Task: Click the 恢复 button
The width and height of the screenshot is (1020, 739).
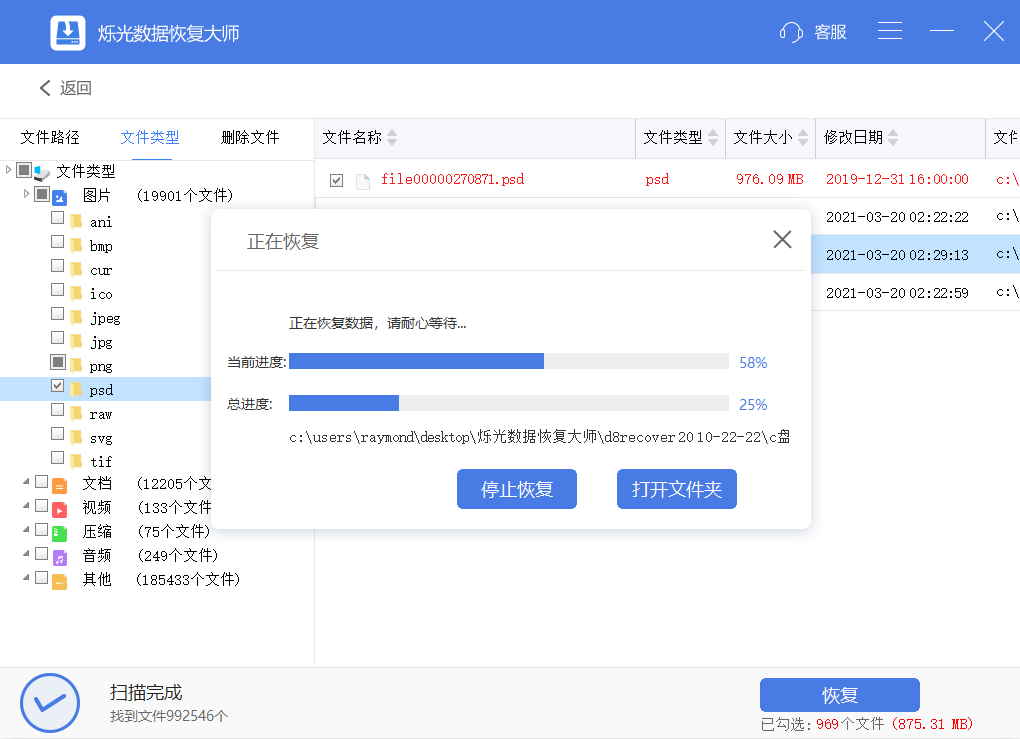Action: pyautogui.click(x=840, y=695)
